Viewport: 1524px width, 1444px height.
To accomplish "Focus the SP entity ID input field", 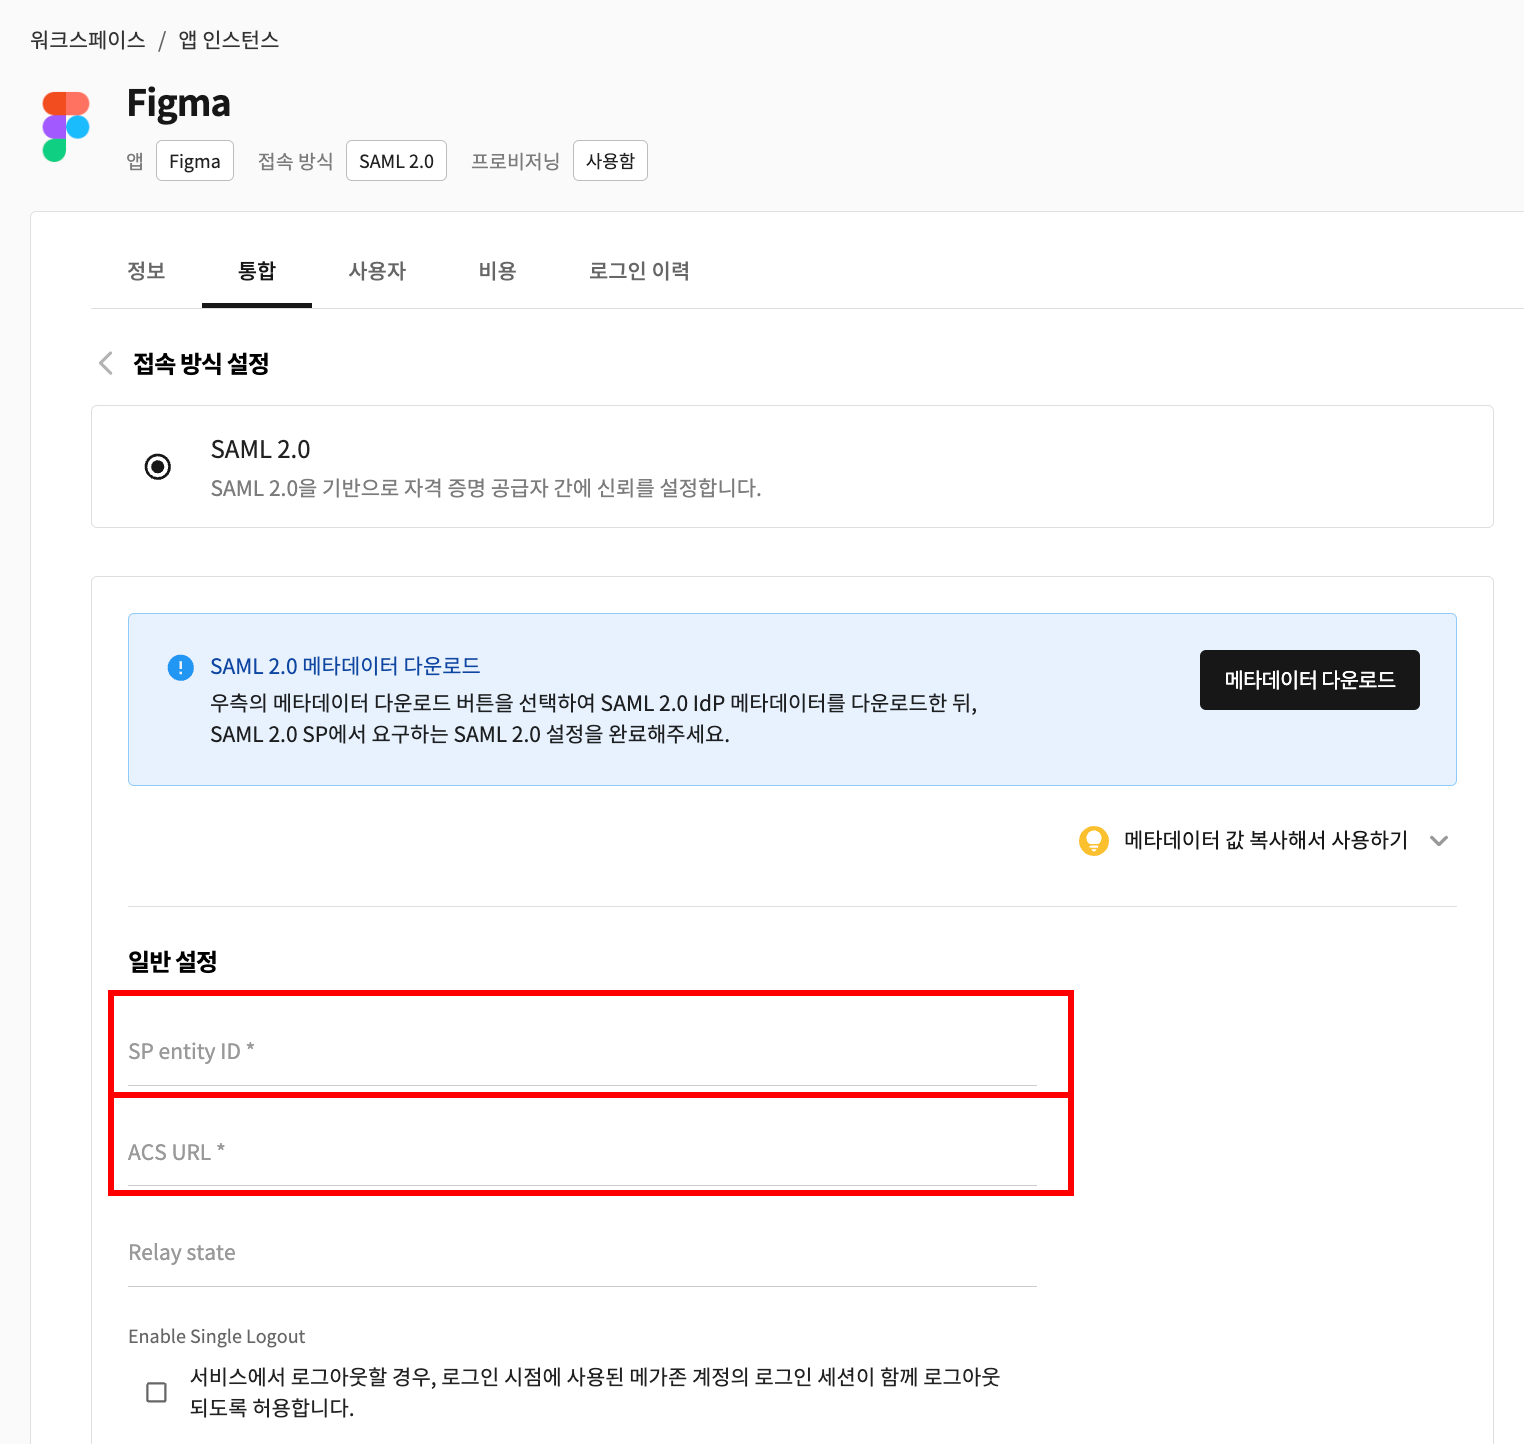I will point(582,1052).
